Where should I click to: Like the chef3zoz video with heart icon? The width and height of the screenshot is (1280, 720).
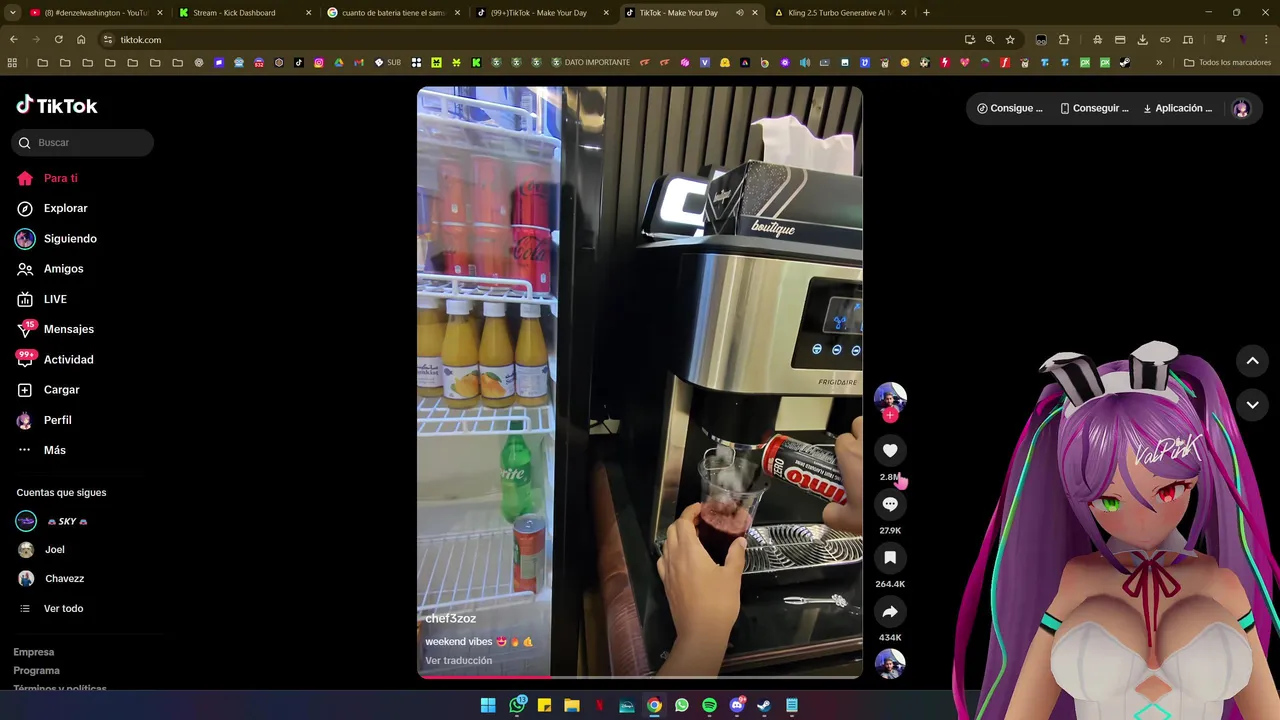[x=890, y=451]
